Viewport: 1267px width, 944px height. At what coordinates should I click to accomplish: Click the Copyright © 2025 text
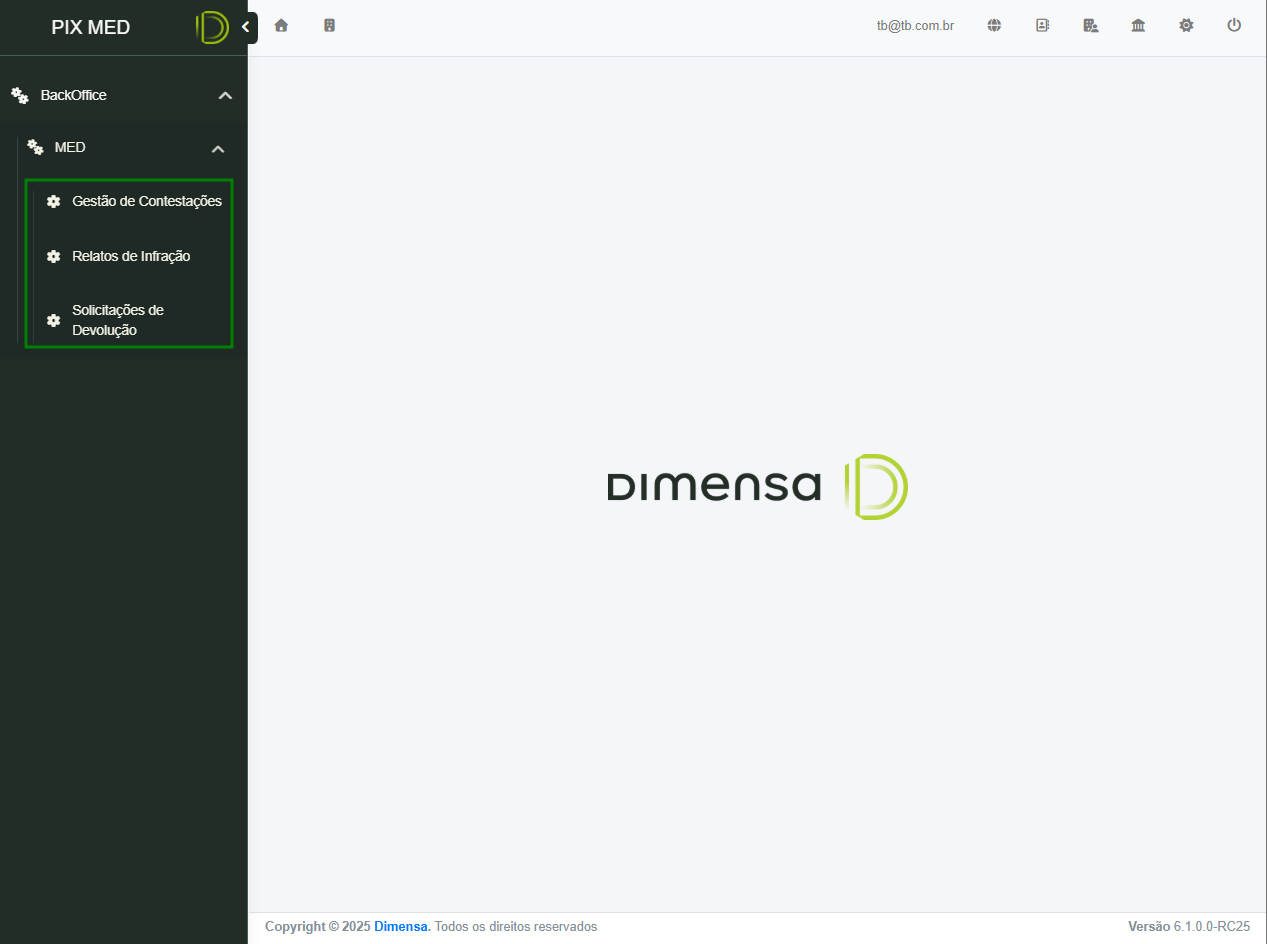[318, 927]
